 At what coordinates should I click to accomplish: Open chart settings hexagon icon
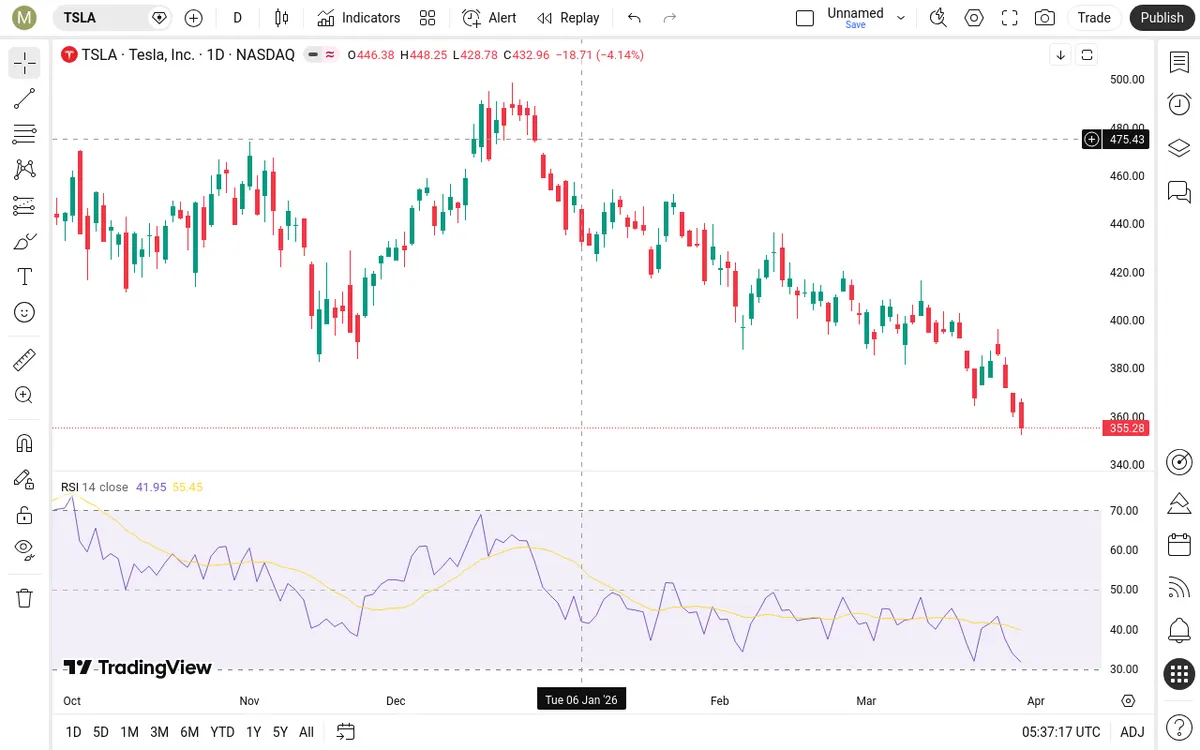click(973, 18)
